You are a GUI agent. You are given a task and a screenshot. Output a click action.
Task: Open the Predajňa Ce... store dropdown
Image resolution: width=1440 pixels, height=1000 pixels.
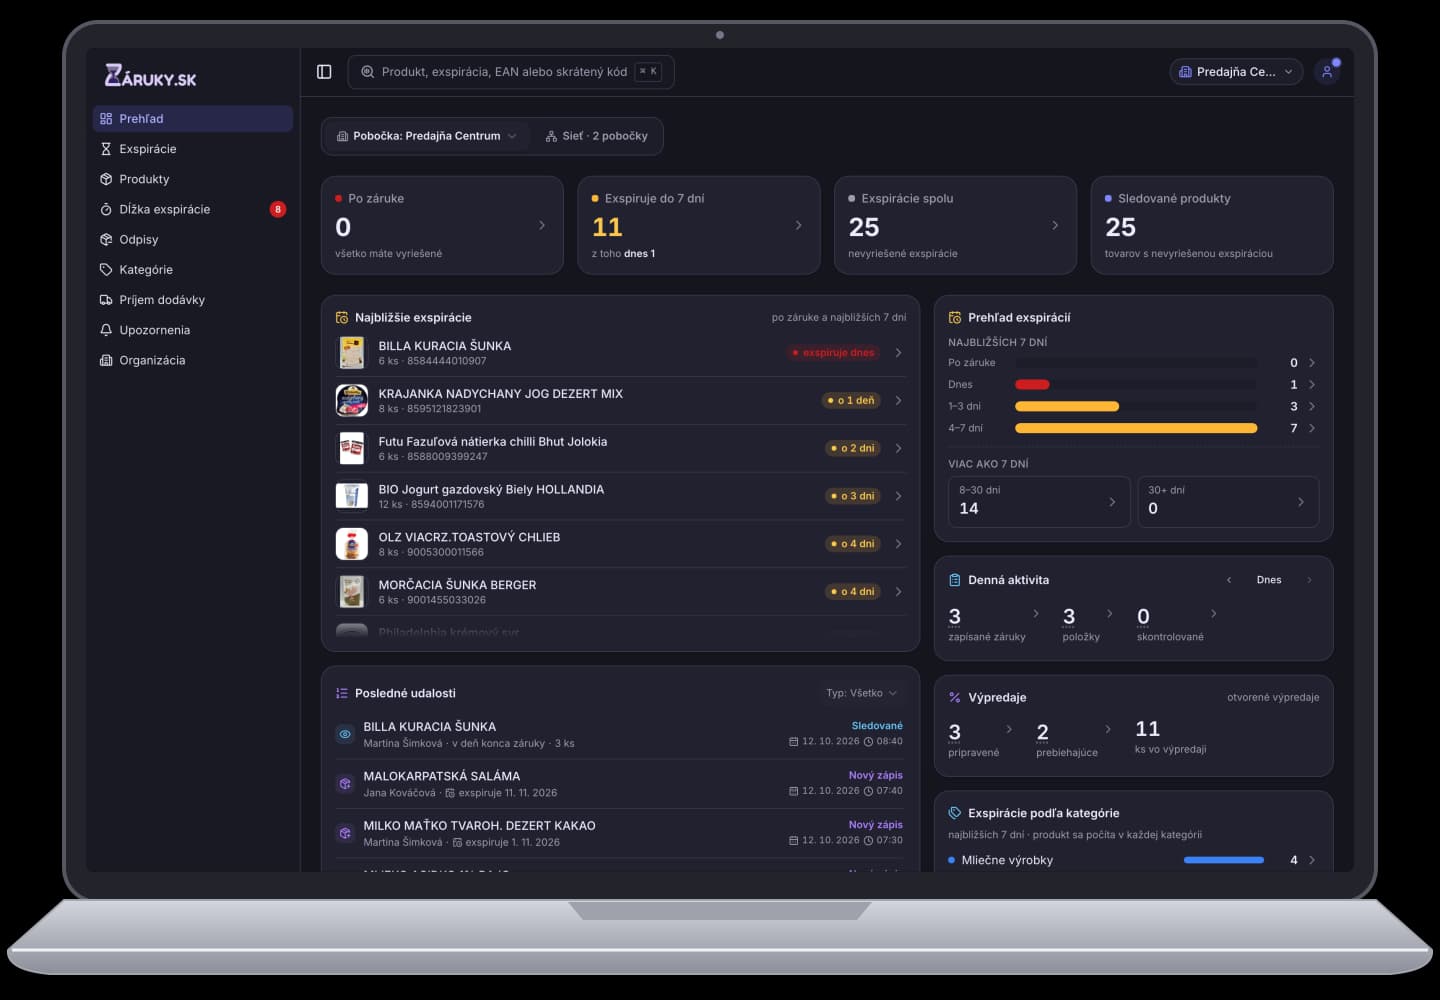click(1236, 72)
